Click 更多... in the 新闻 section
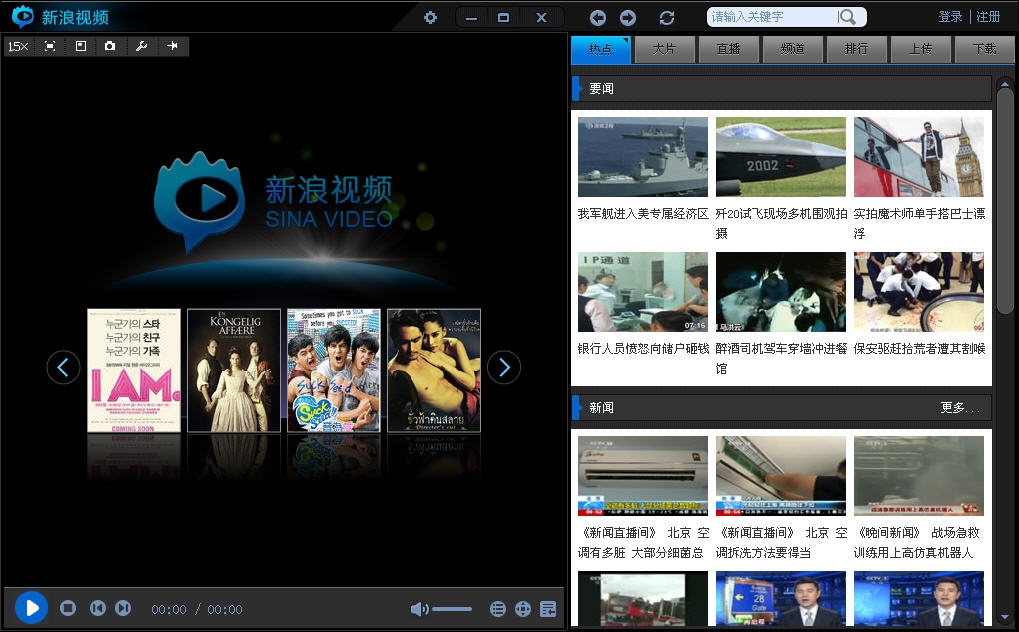The width and height of the screenshot is (1019, 632). pos(960,408)
